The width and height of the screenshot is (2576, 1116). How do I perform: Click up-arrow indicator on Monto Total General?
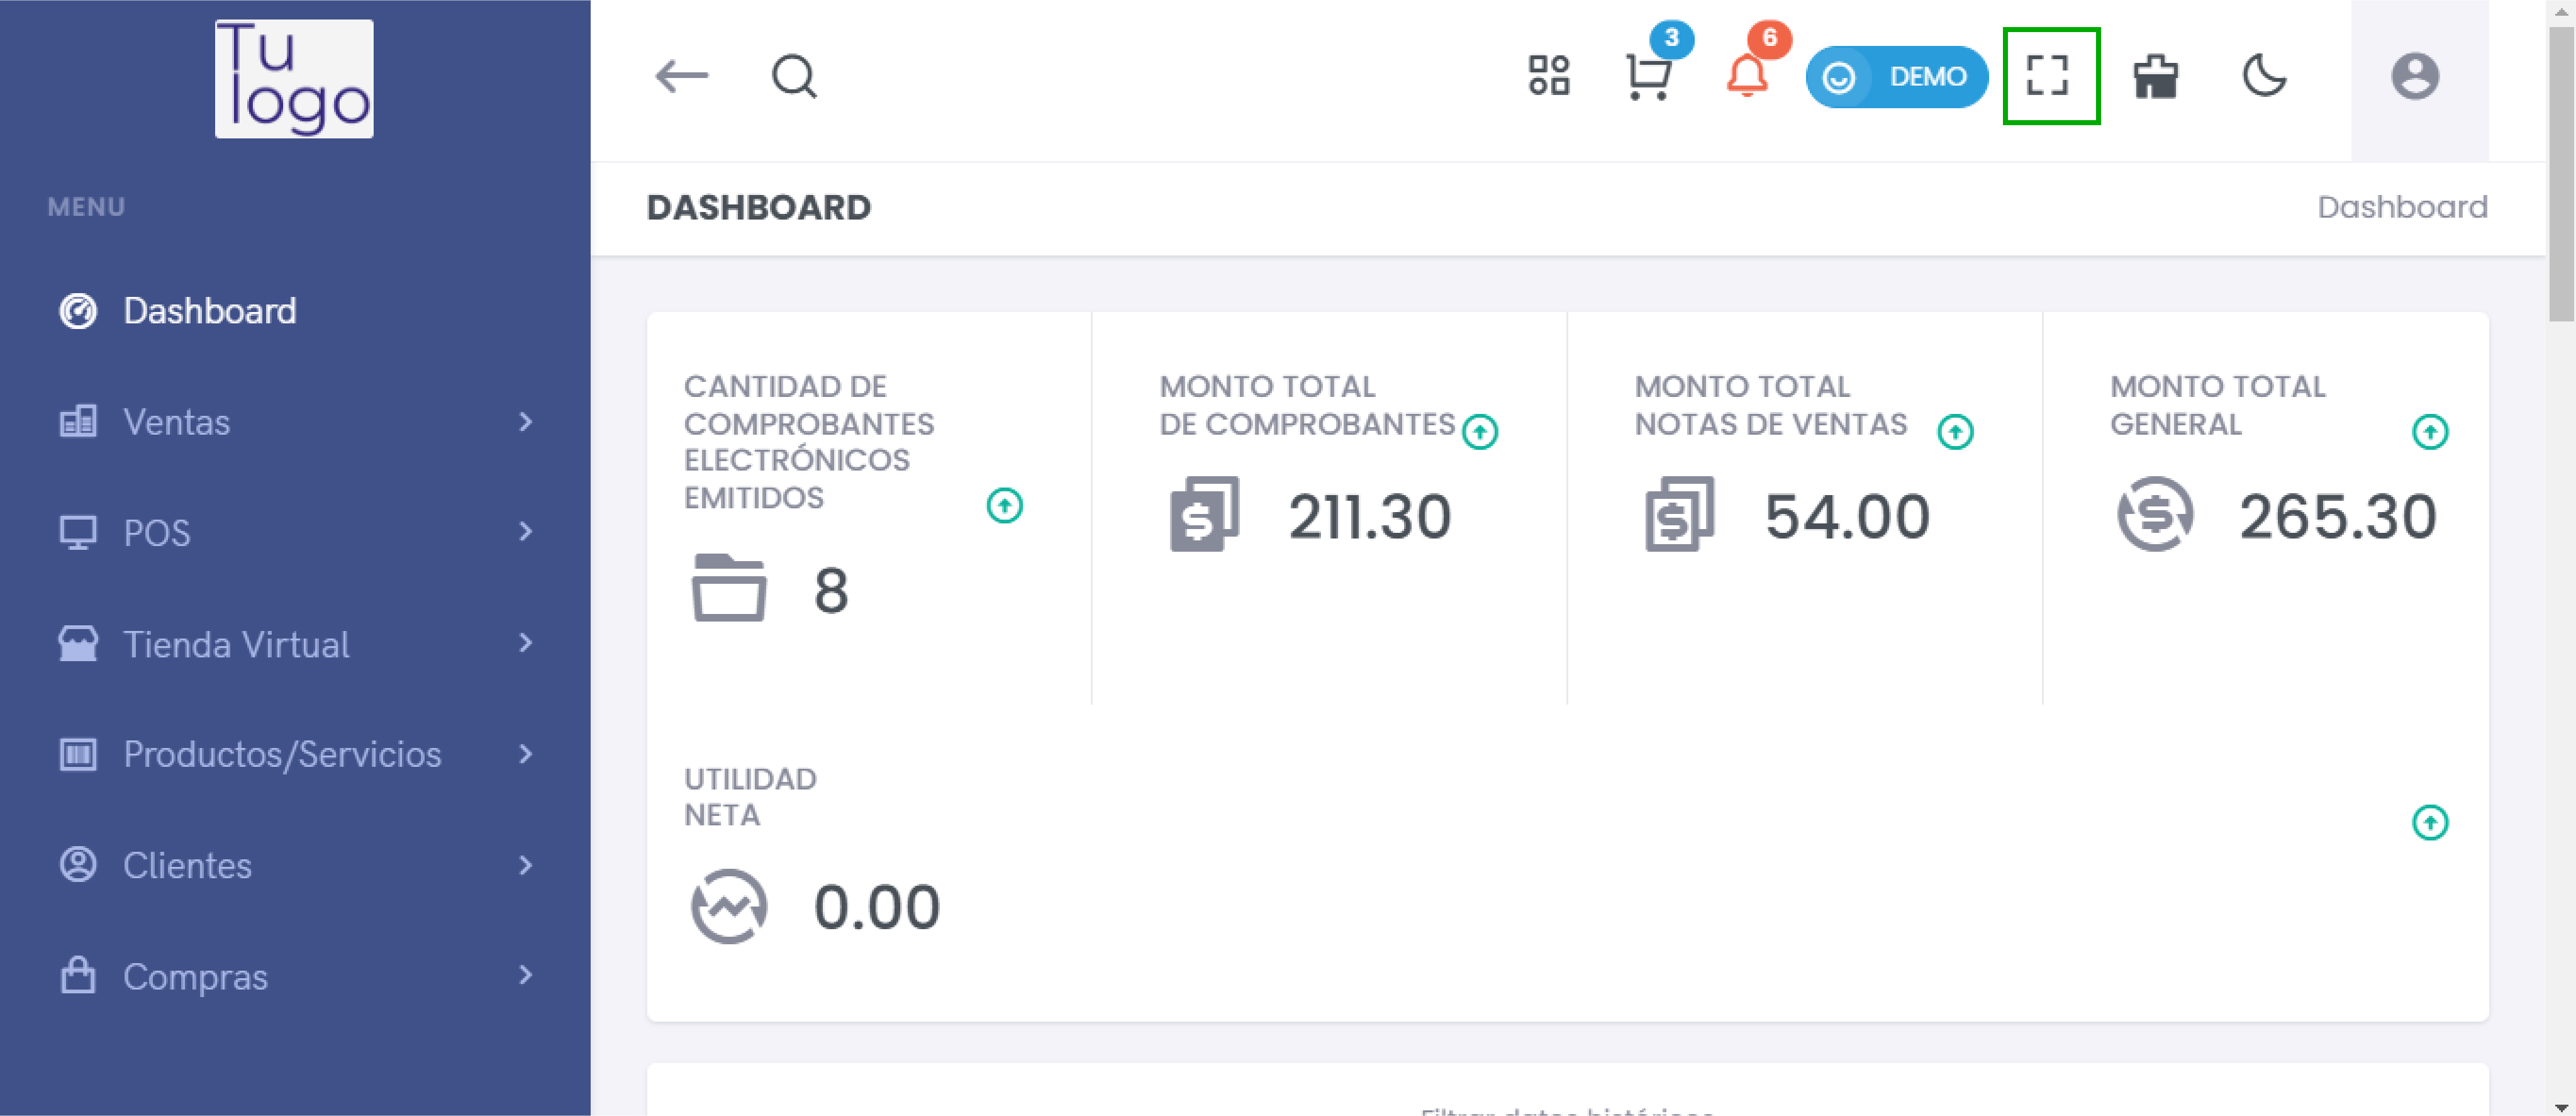[2429, 432]
